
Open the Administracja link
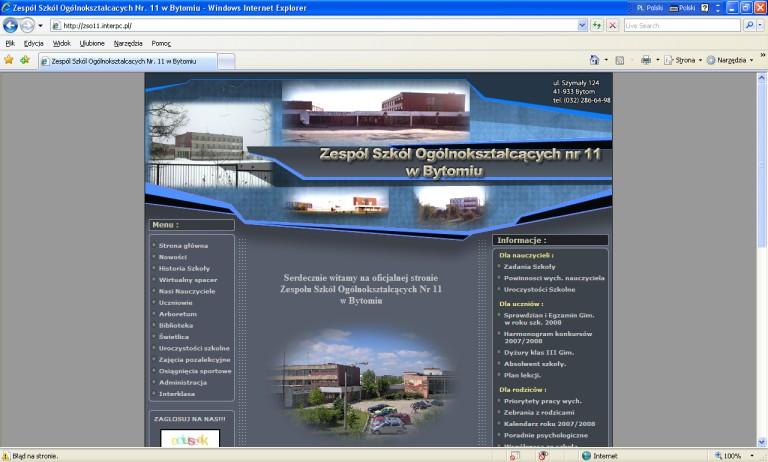(183, 382)
